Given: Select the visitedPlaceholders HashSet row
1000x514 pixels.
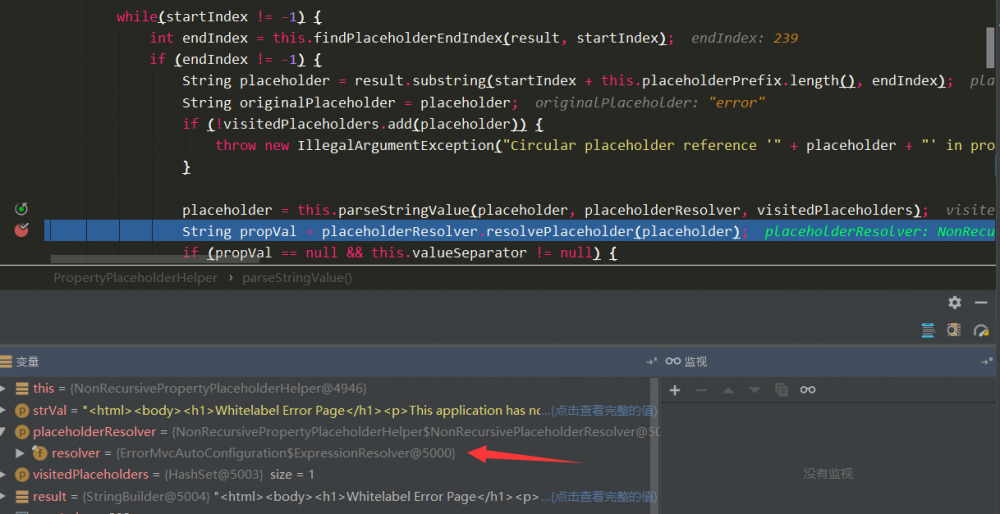Looking at the screenshot, I should point(329,474).
